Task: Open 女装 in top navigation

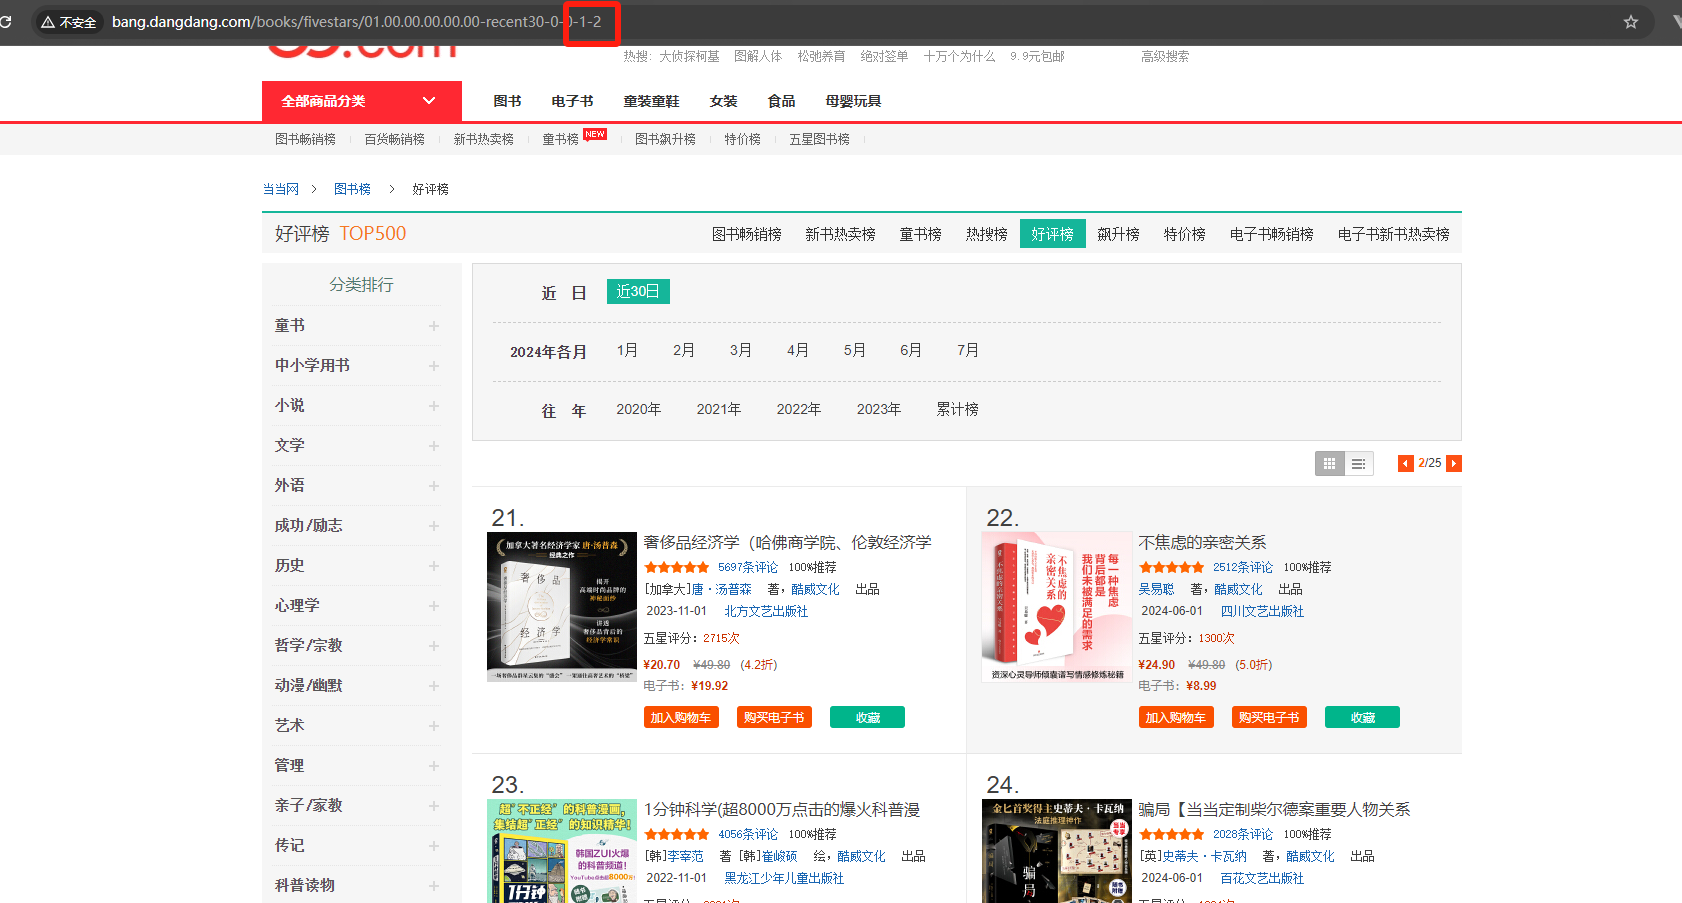Action: coord(723,101)
